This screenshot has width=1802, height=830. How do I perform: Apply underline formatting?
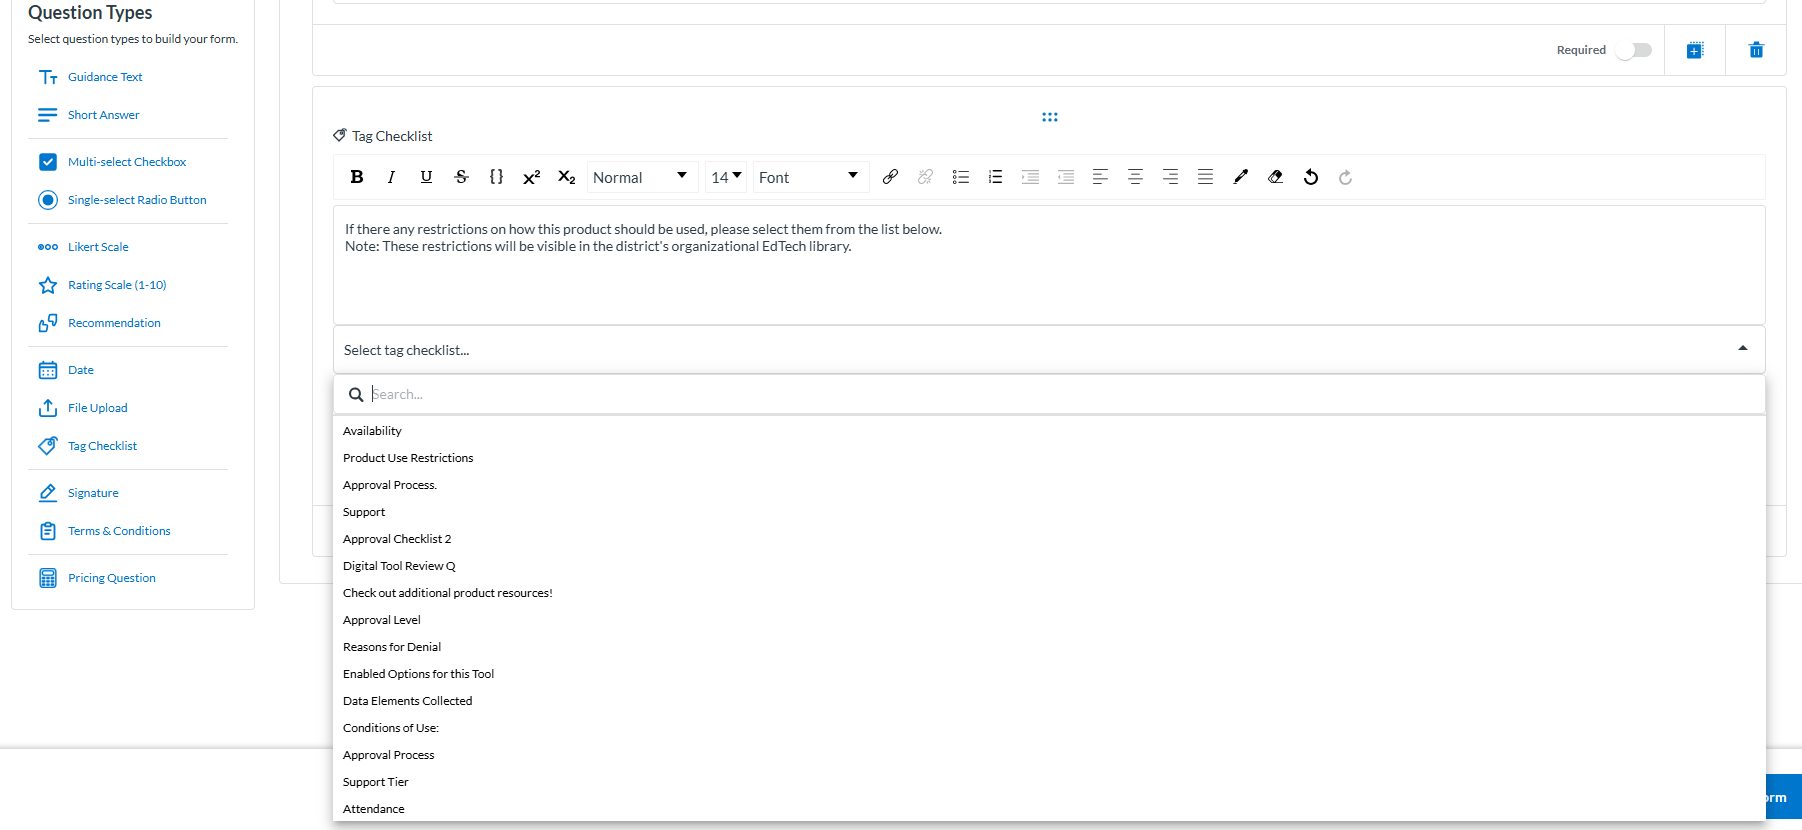pyautogui.click(x=426, y=177)
